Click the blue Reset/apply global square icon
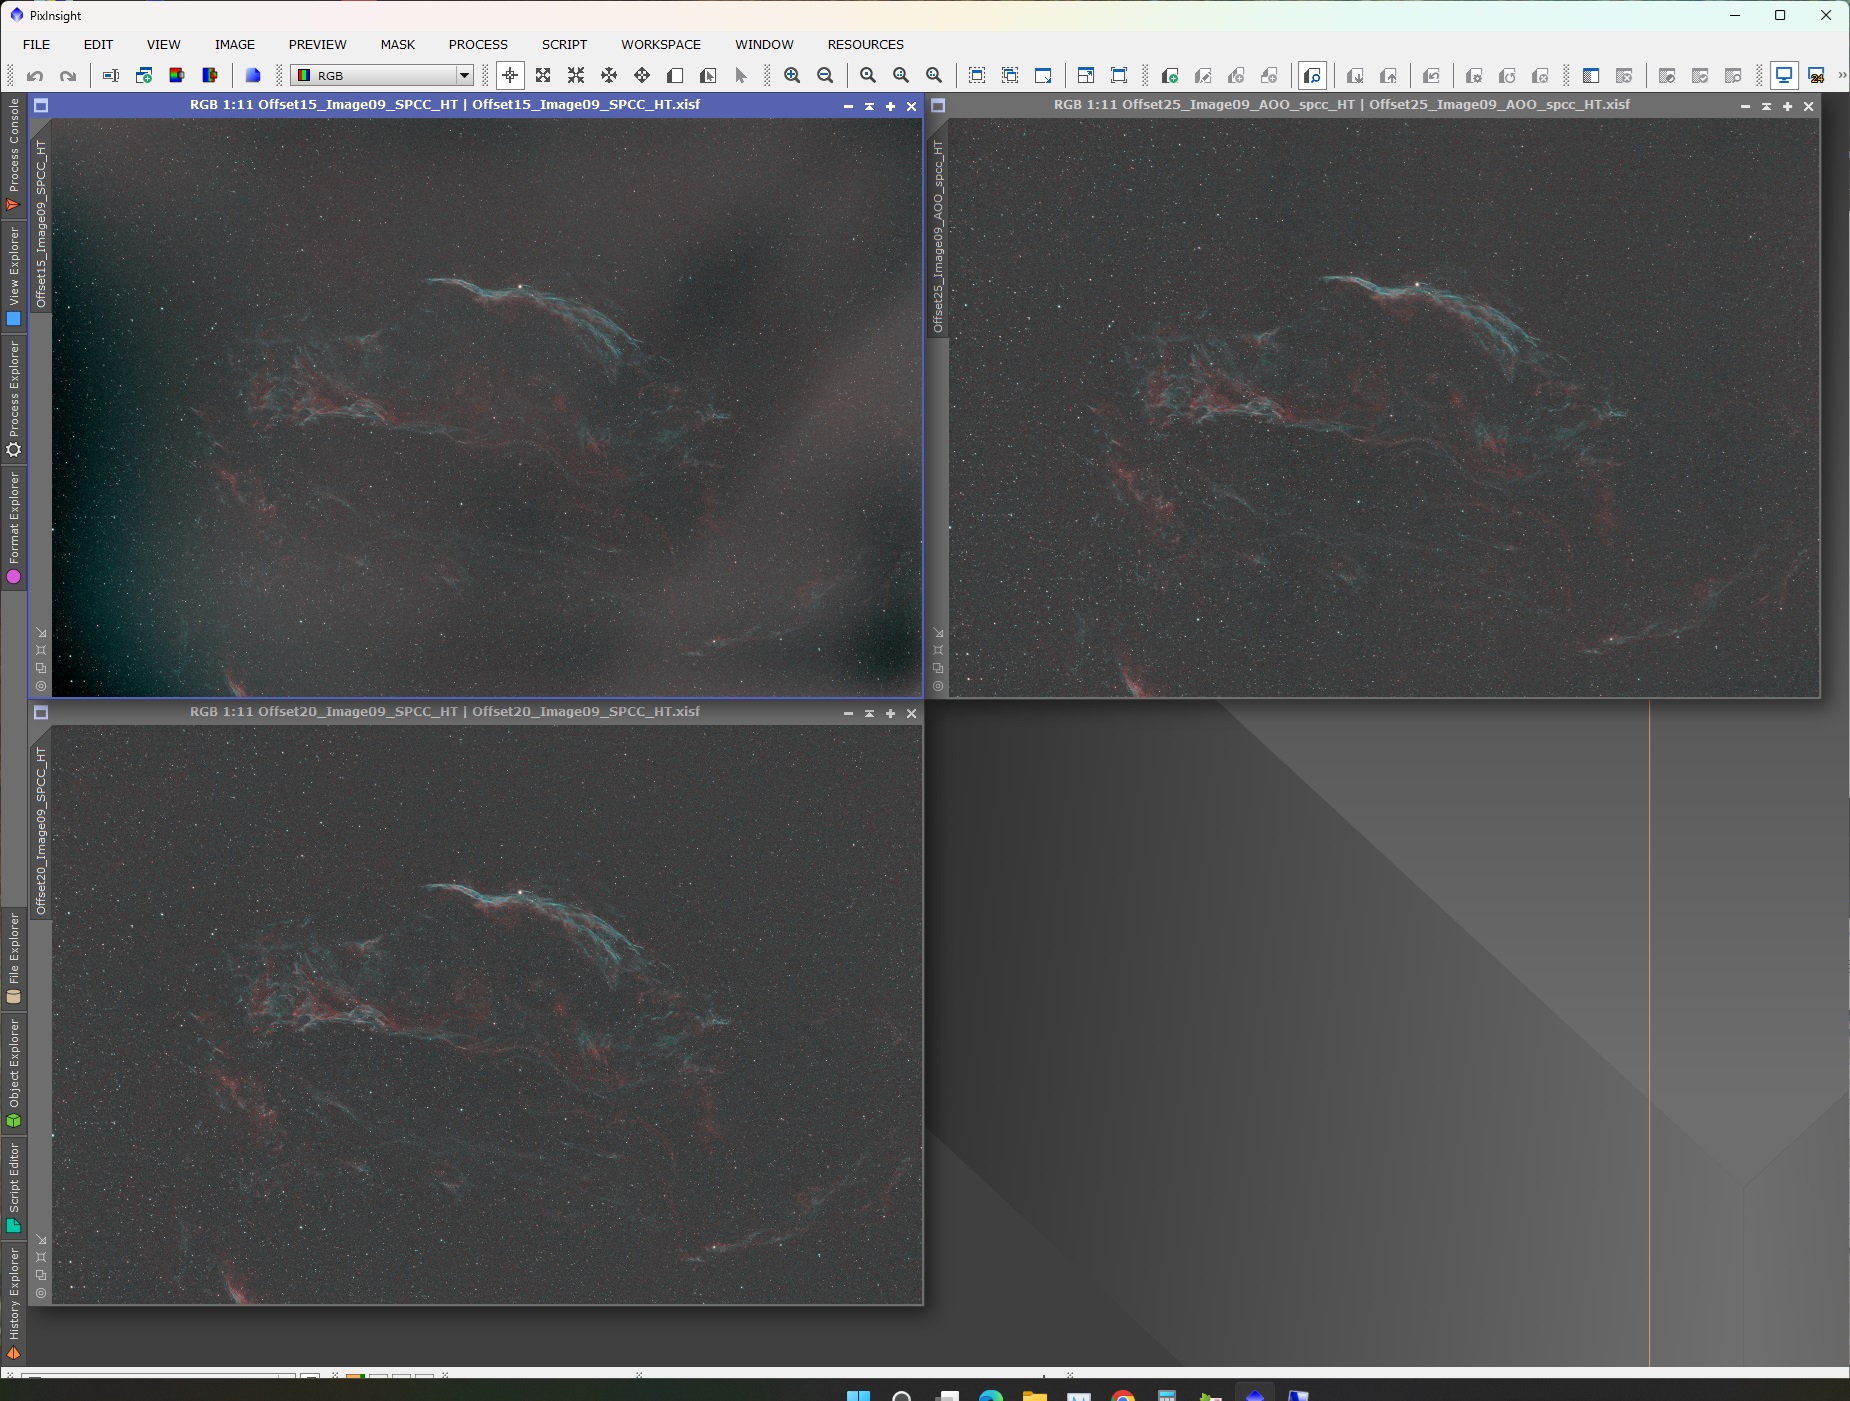Image resolution: width=1850 pixels, height=1401 pixels. [253, 76]
